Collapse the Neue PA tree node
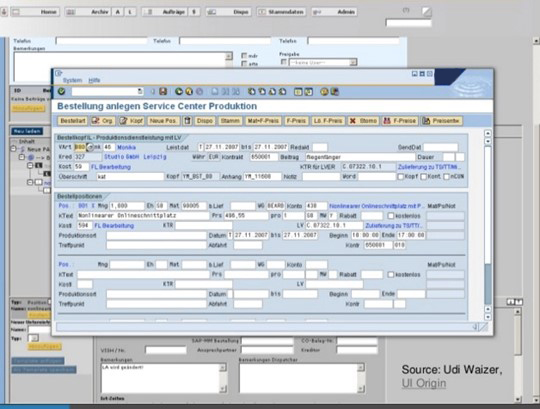 coord(13,149)
